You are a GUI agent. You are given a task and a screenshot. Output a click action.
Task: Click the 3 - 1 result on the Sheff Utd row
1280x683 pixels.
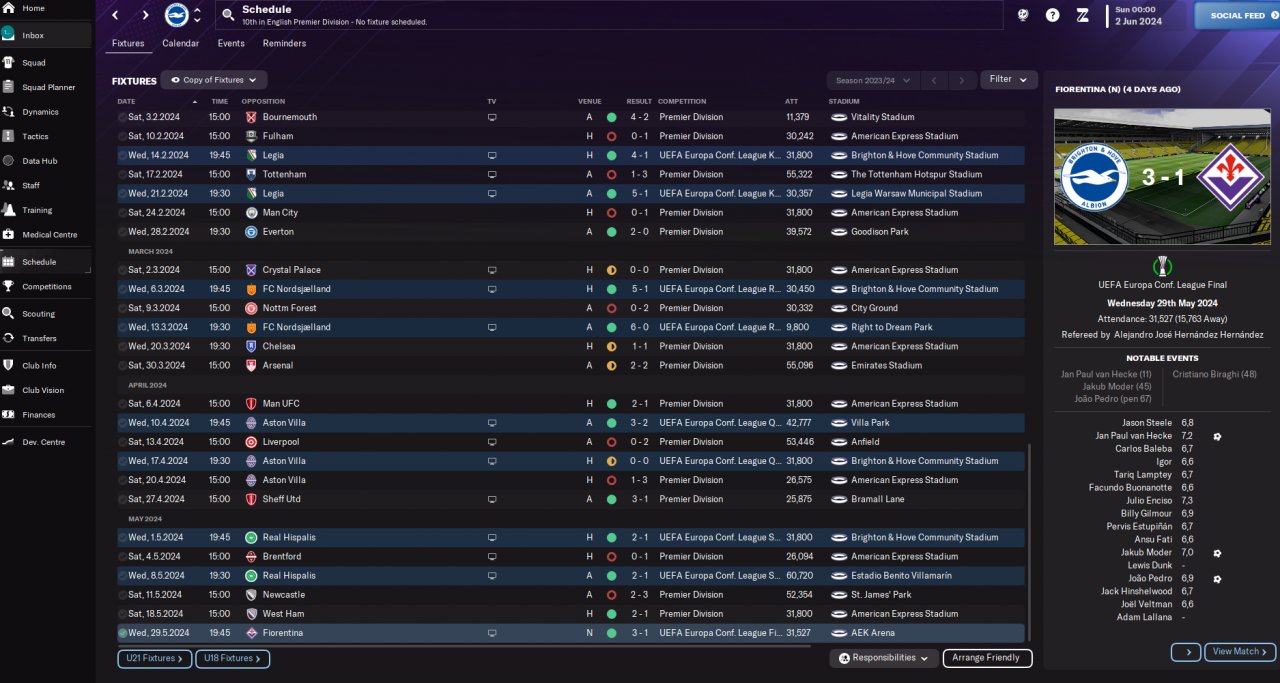click(x=639, y=499)
